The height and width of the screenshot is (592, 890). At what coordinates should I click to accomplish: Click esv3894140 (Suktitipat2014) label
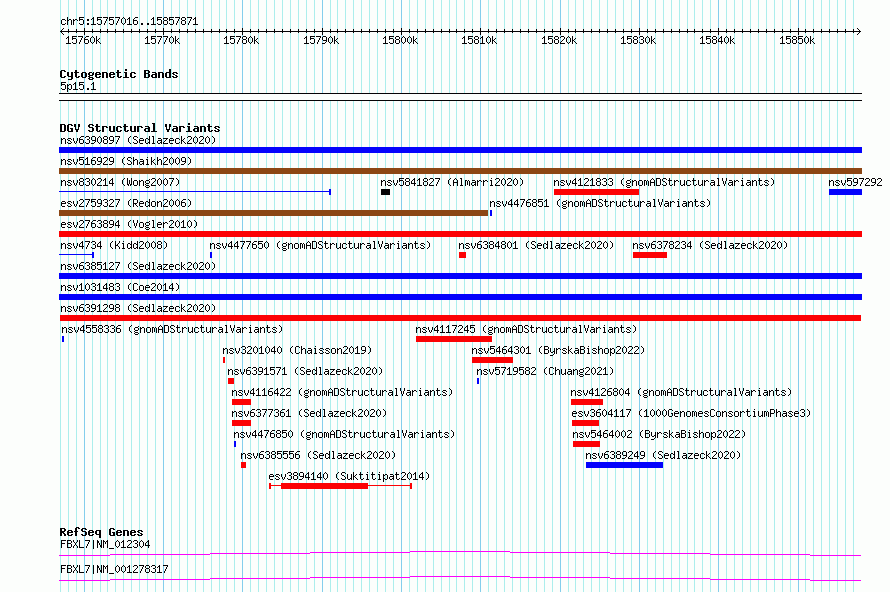pos(349,476)
